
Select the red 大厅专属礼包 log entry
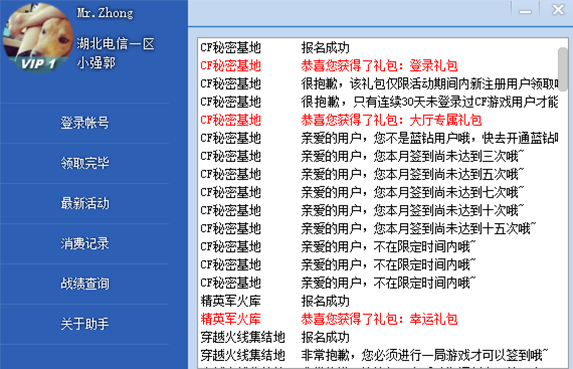pos(379,120)
